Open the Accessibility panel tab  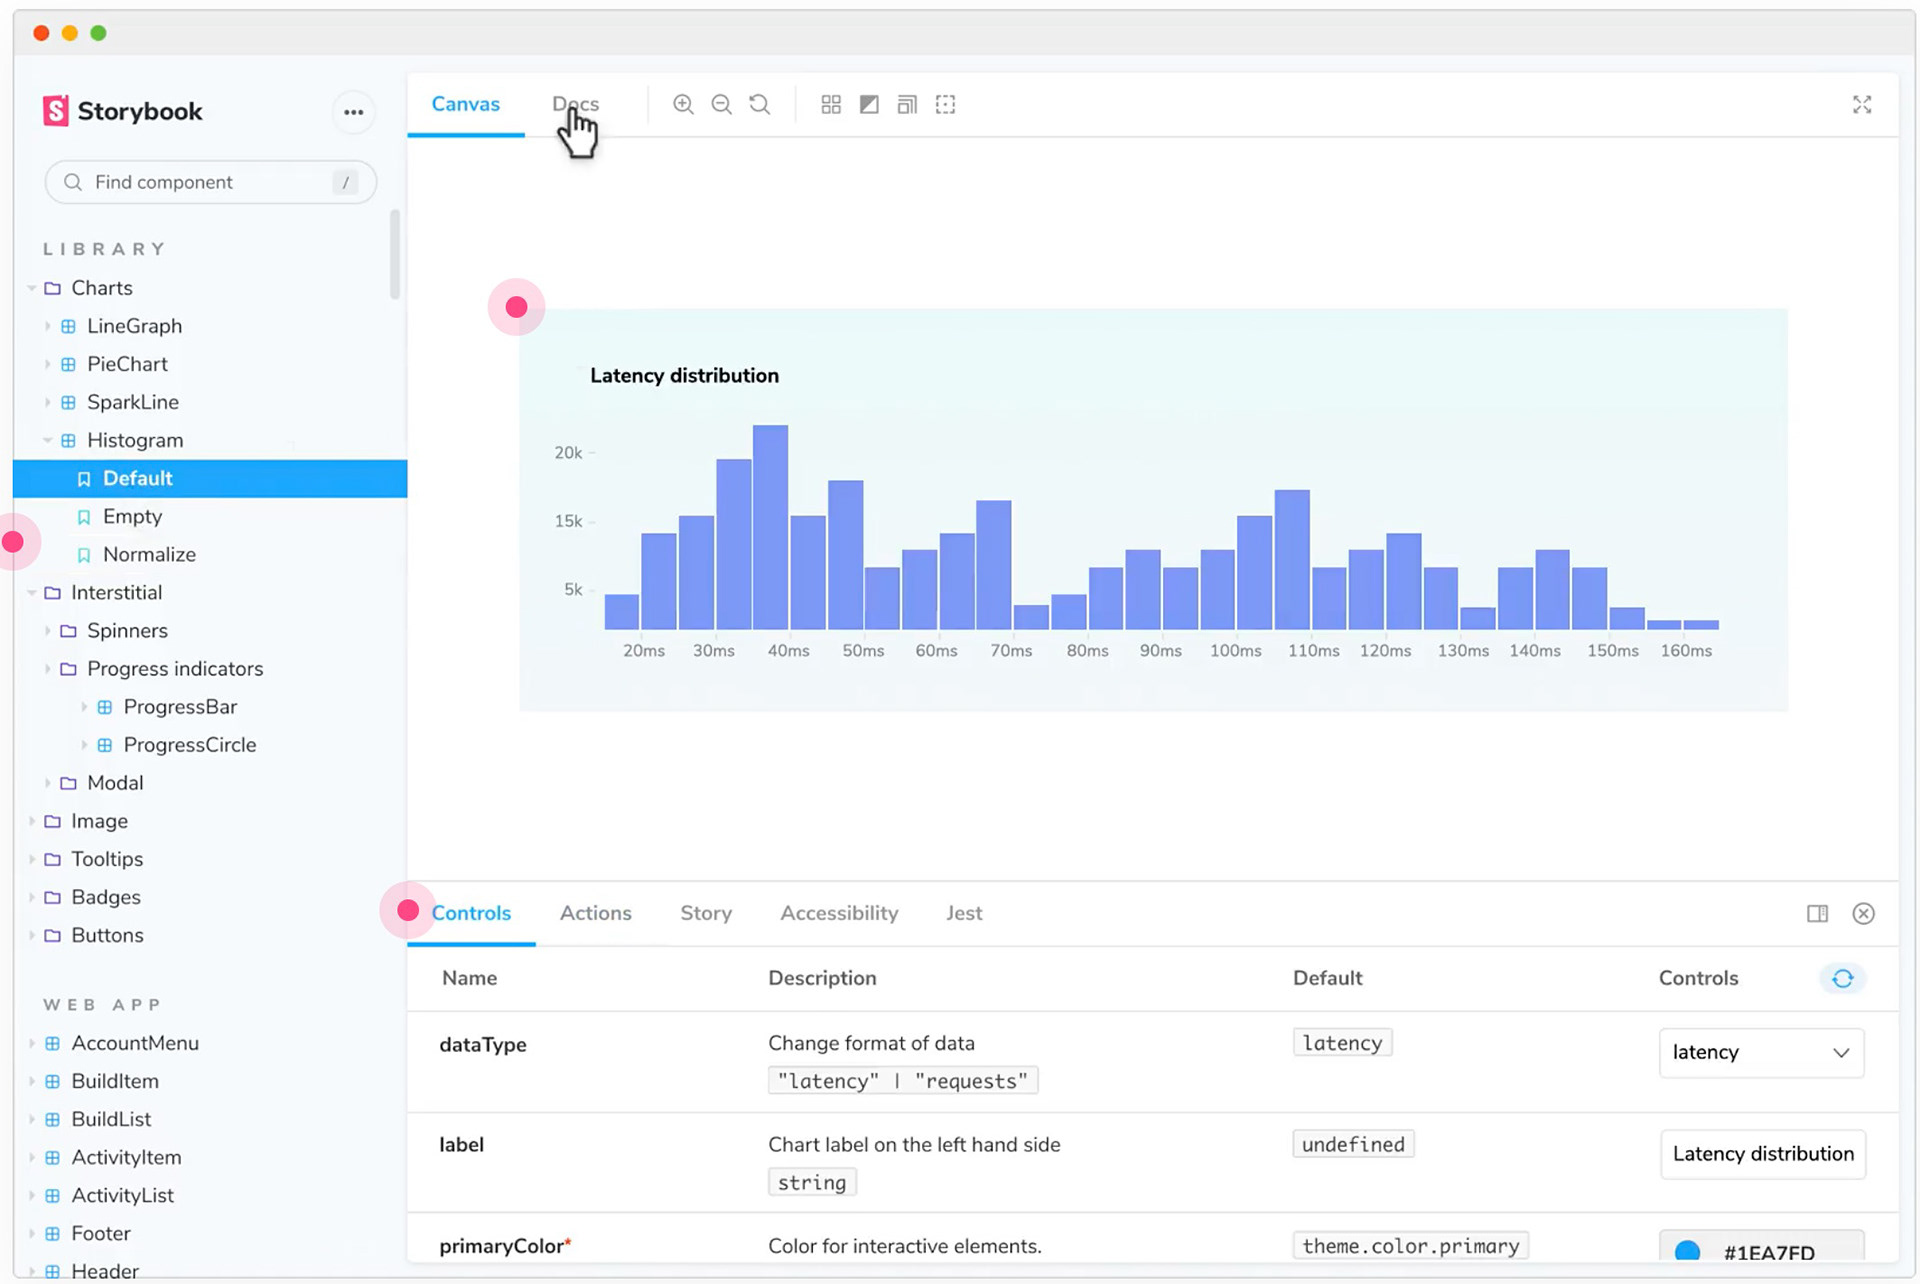[839, 913]
